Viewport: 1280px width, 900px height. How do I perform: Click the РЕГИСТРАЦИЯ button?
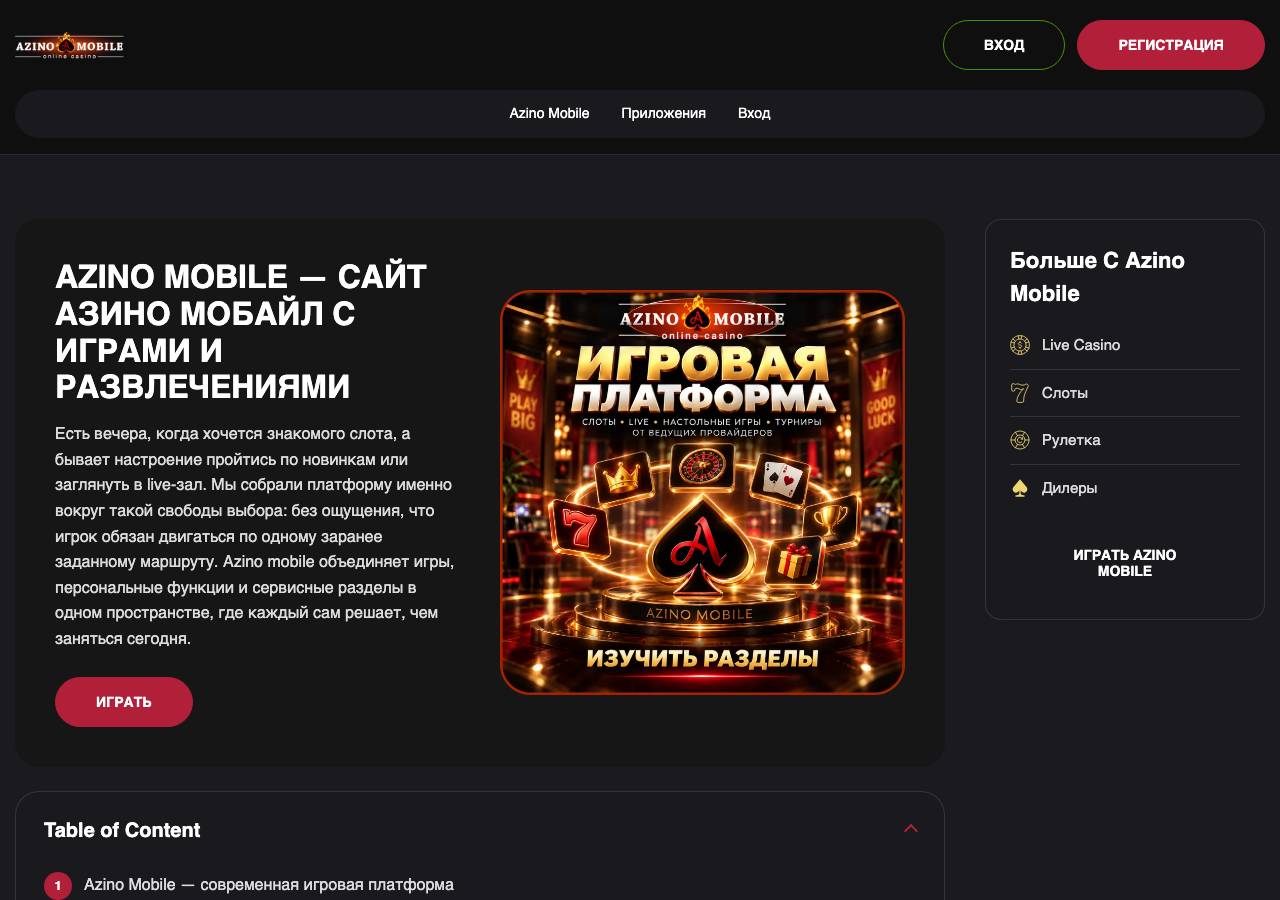[x=1171, y=45]
